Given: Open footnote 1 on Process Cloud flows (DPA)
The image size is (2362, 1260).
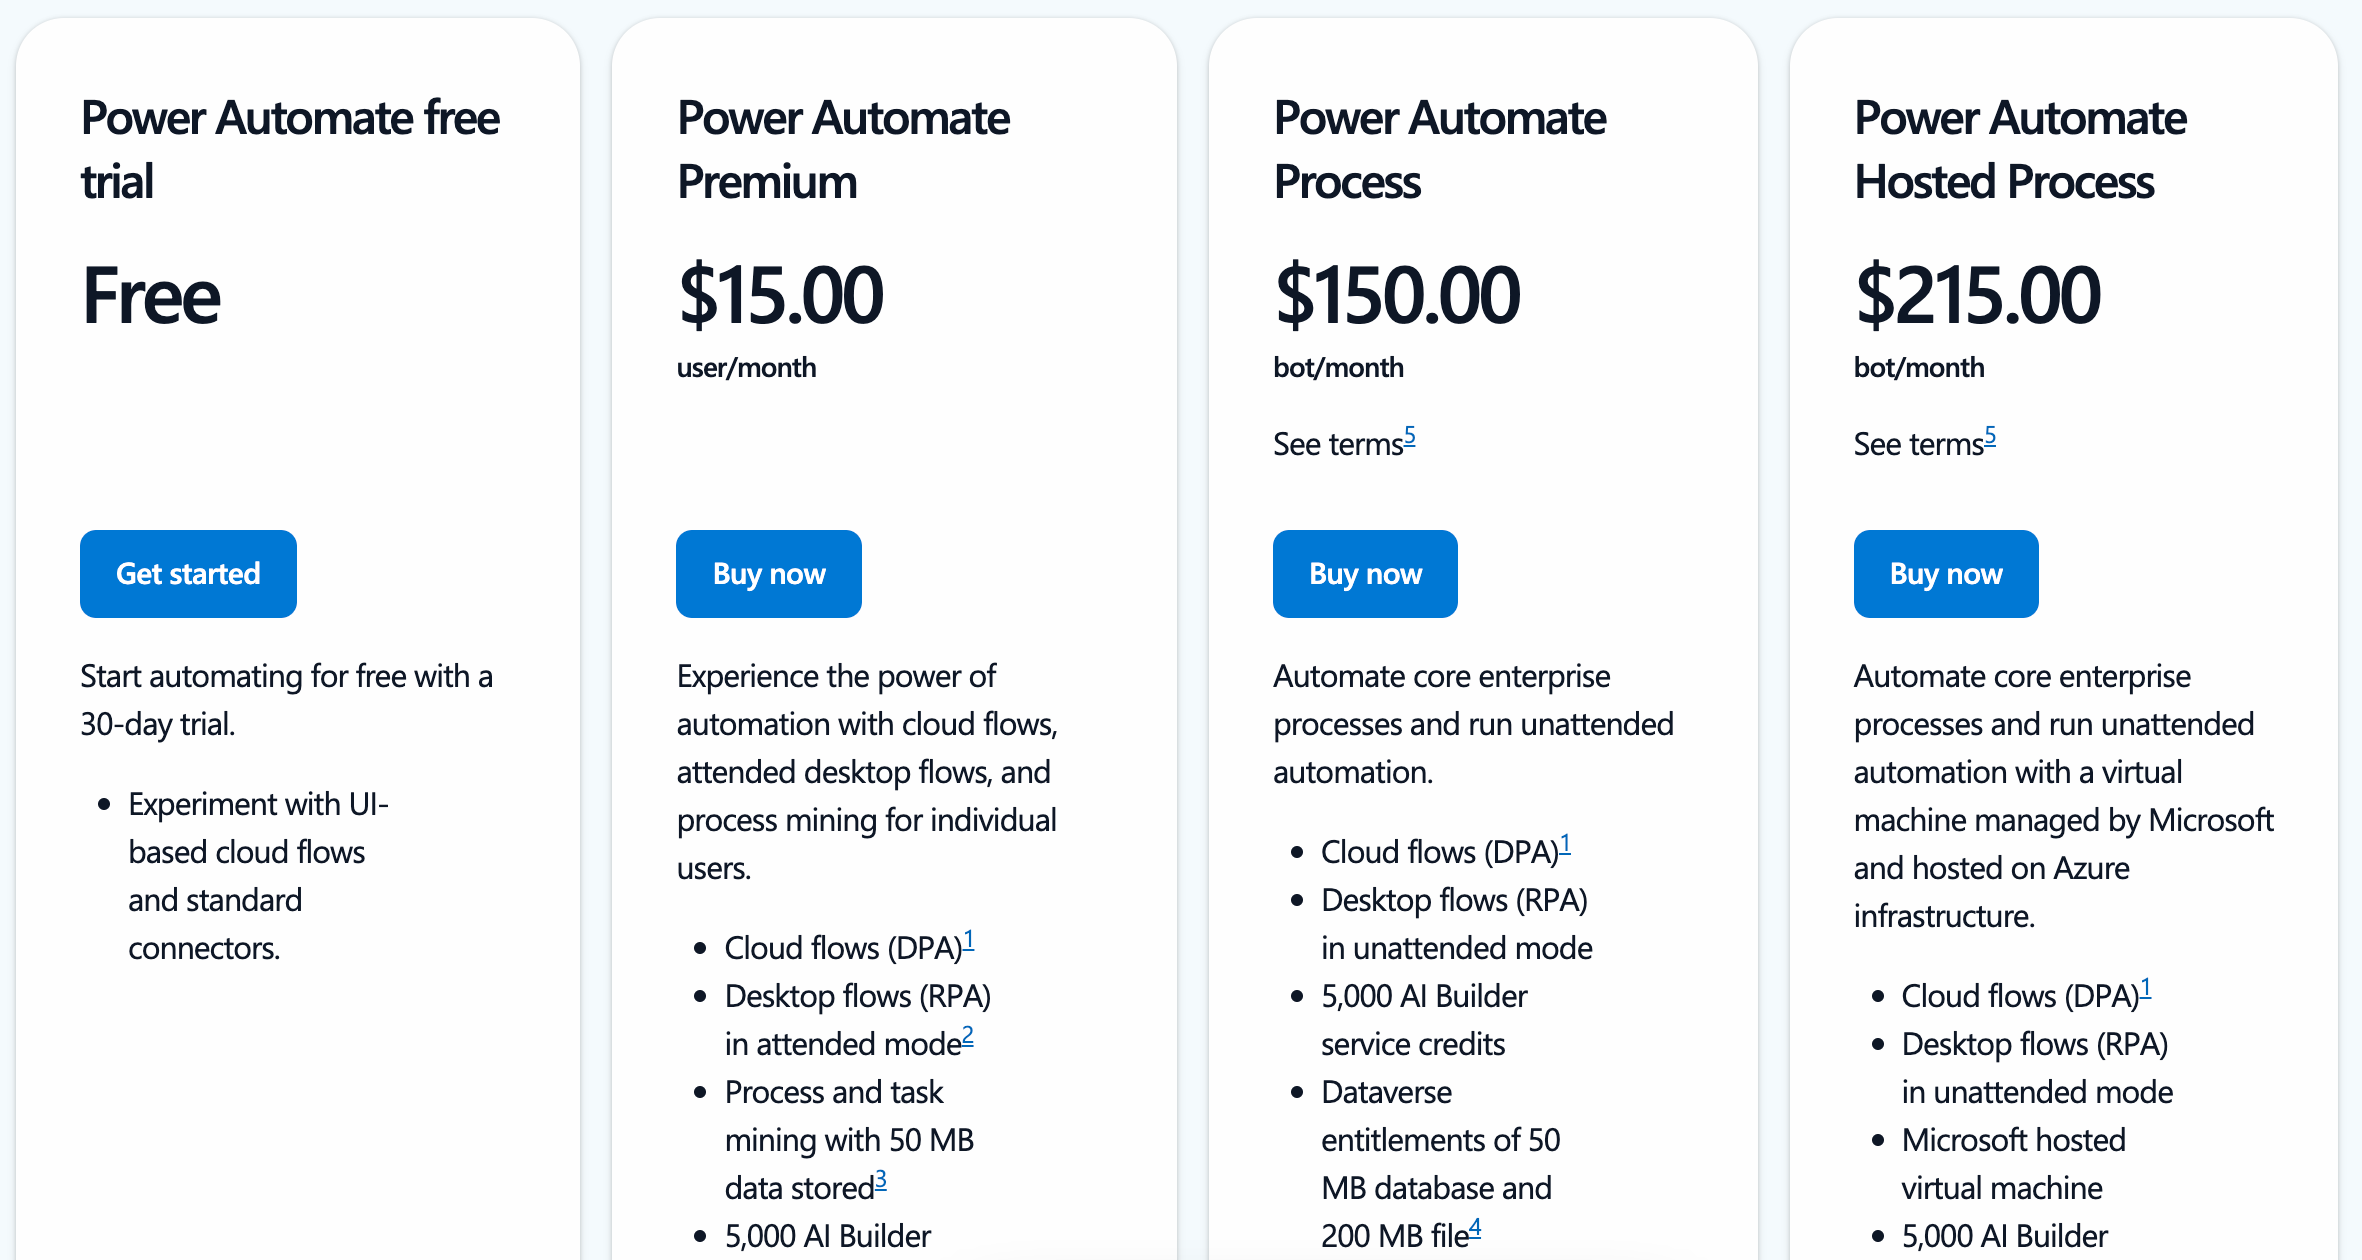Looking at the screenshot, I should pos(1565,844).
